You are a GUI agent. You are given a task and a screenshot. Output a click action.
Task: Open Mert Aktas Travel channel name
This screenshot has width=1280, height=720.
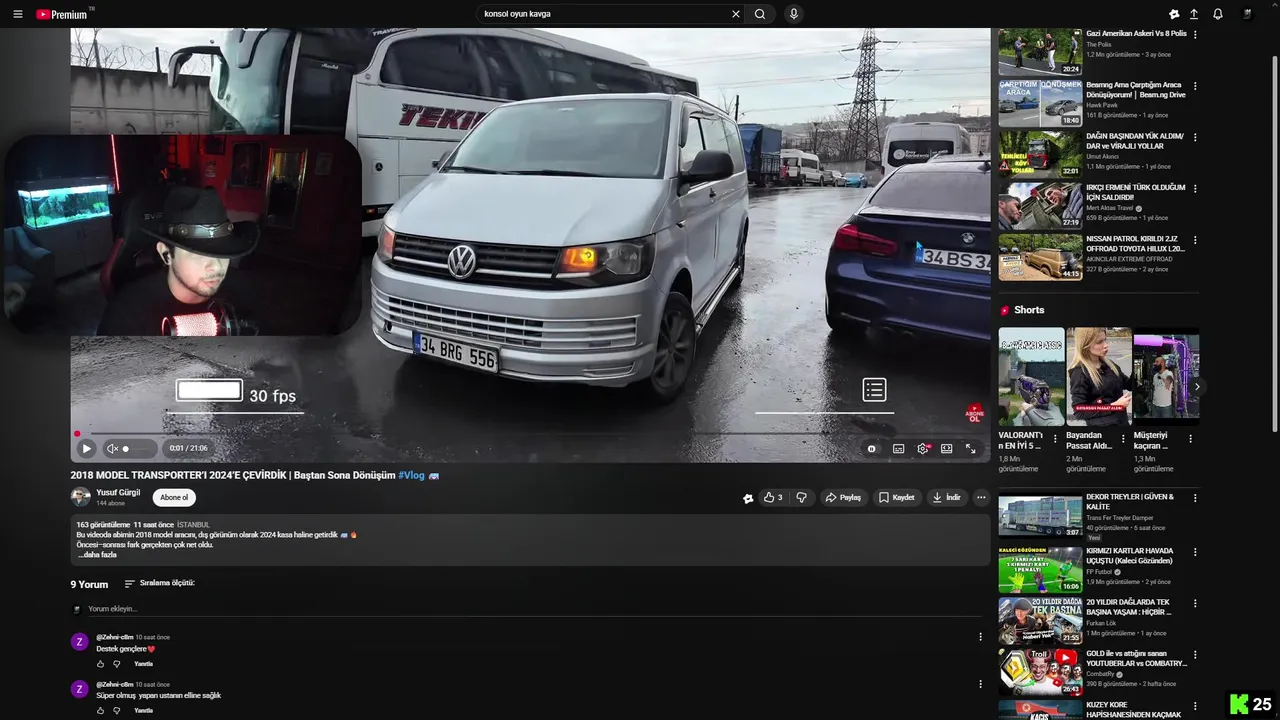(1110, 208)
